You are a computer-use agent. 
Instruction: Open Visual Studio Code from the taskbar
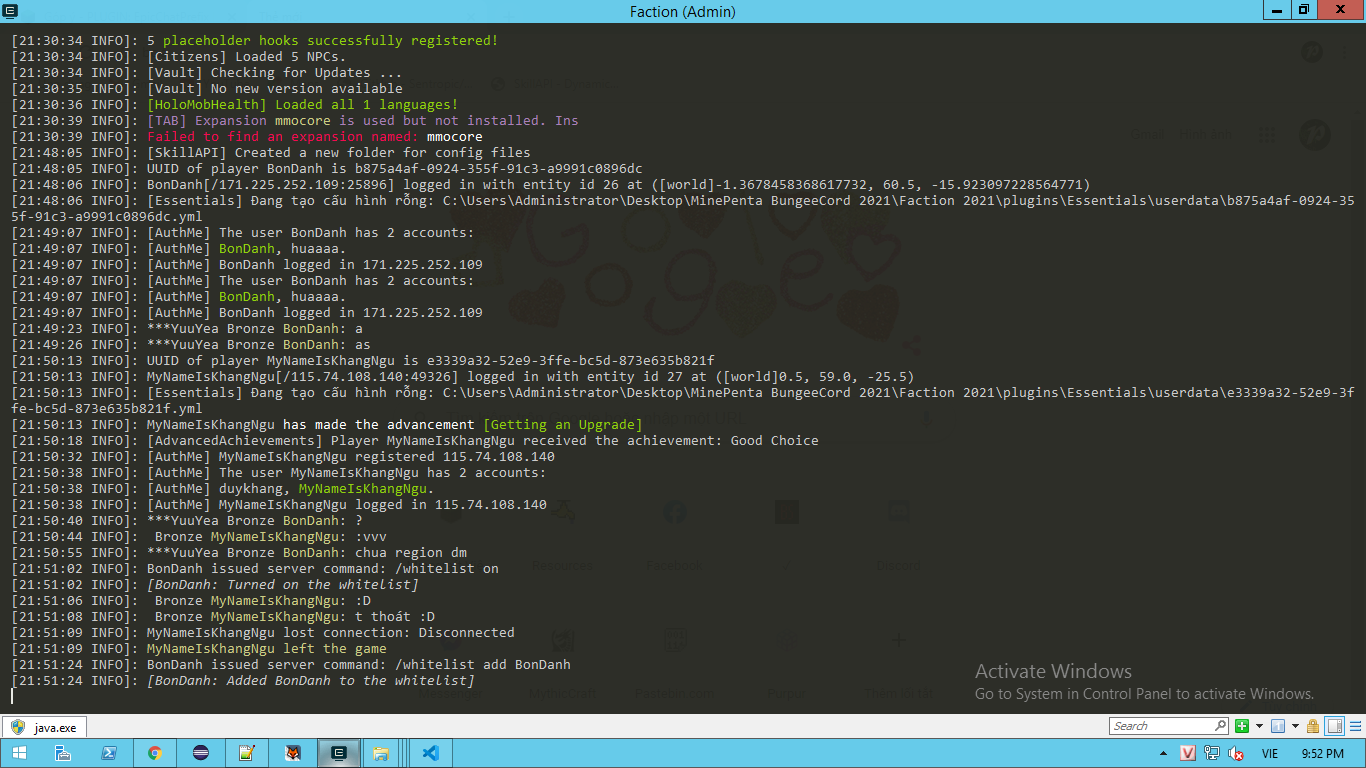coord(430,753)
